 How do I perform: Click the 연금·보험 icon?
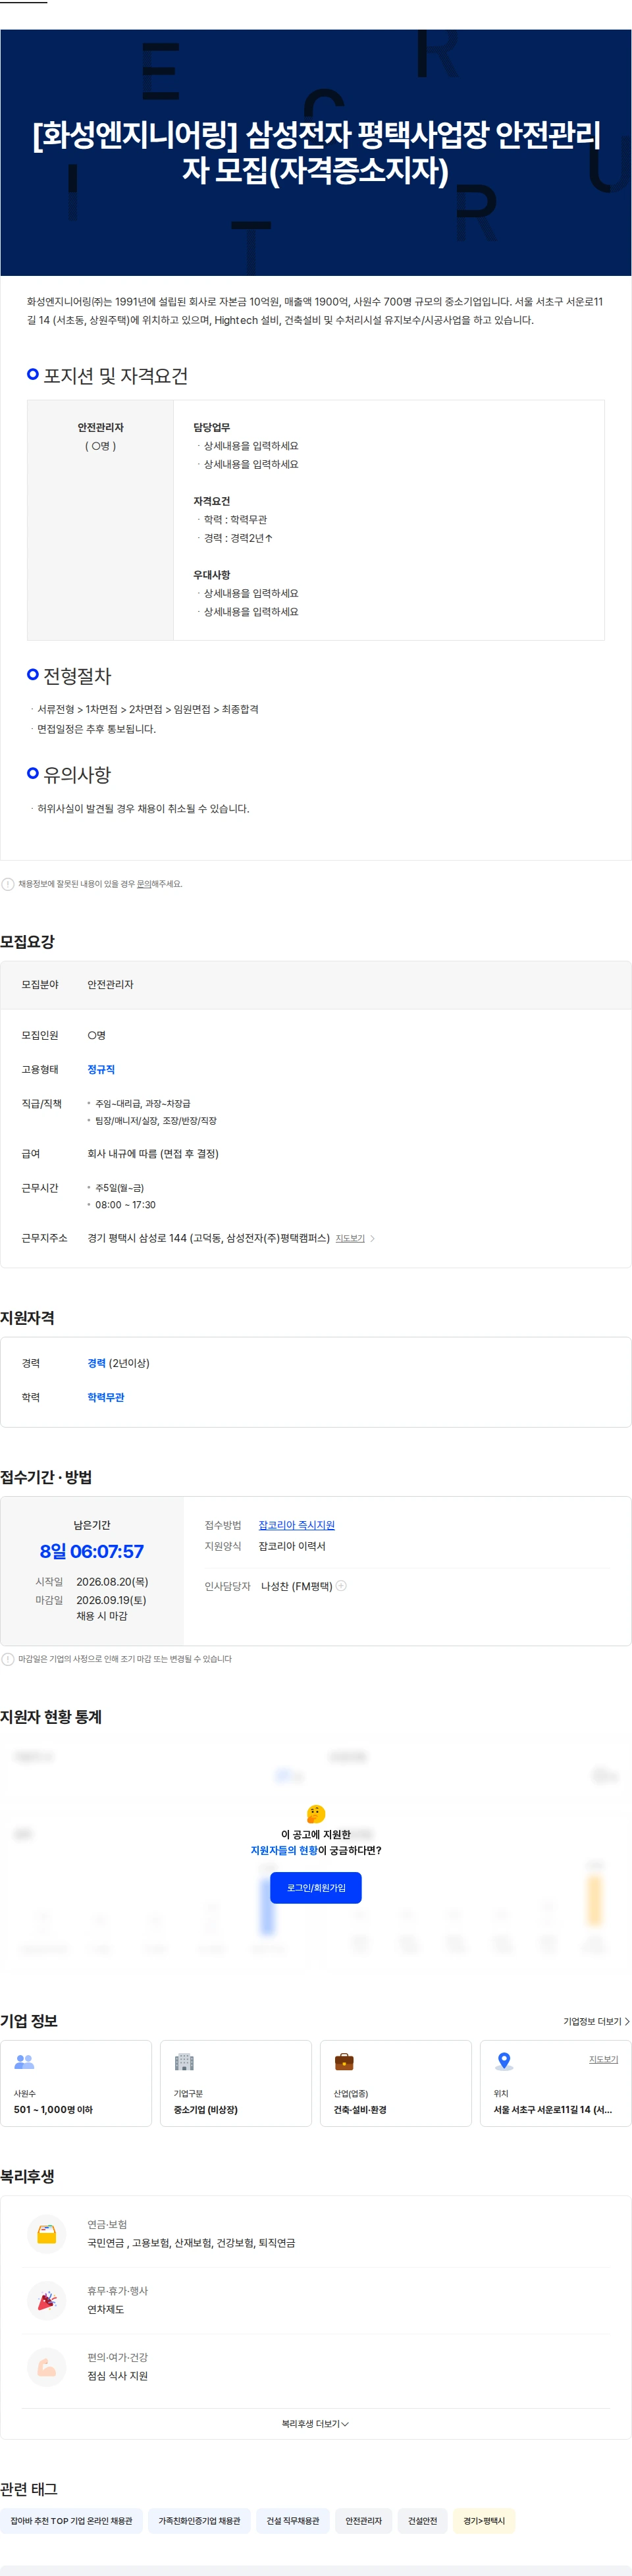(47, 2234)
